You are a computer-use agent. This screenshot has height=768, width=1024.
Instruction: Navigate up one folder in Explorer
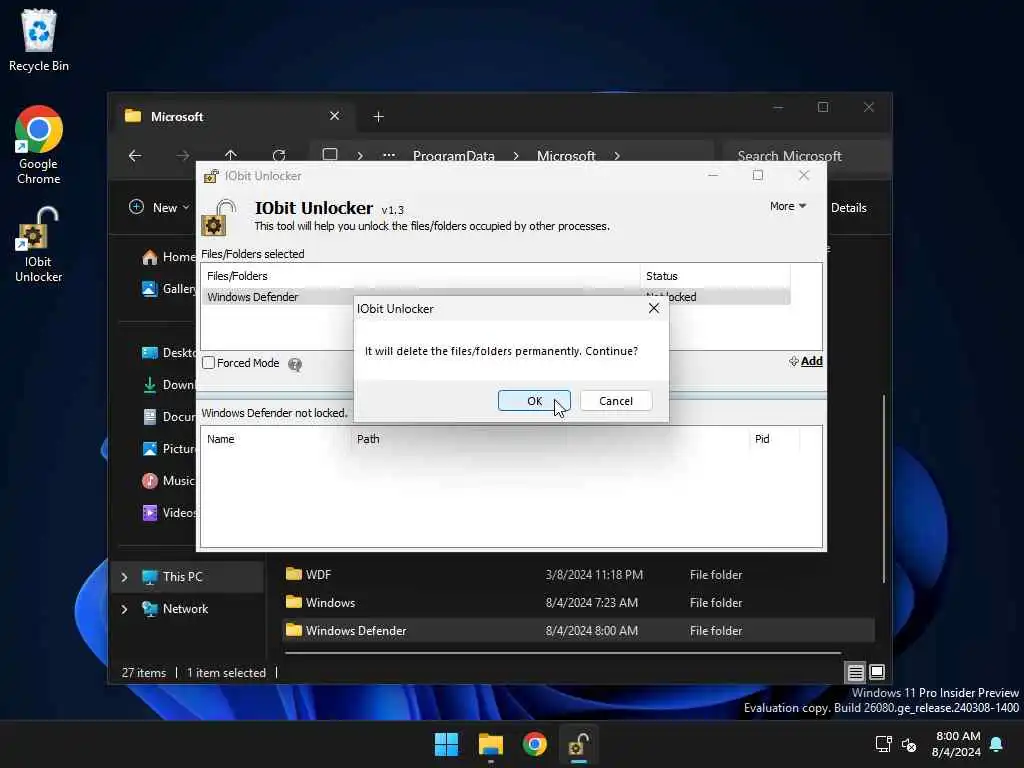(231, 155)
